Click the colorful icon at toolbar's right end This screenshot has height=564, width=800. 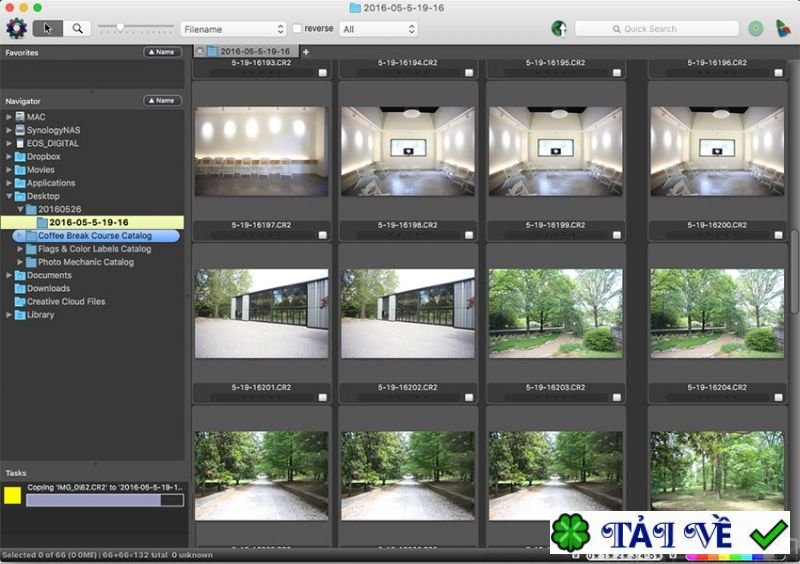(782, 29)
